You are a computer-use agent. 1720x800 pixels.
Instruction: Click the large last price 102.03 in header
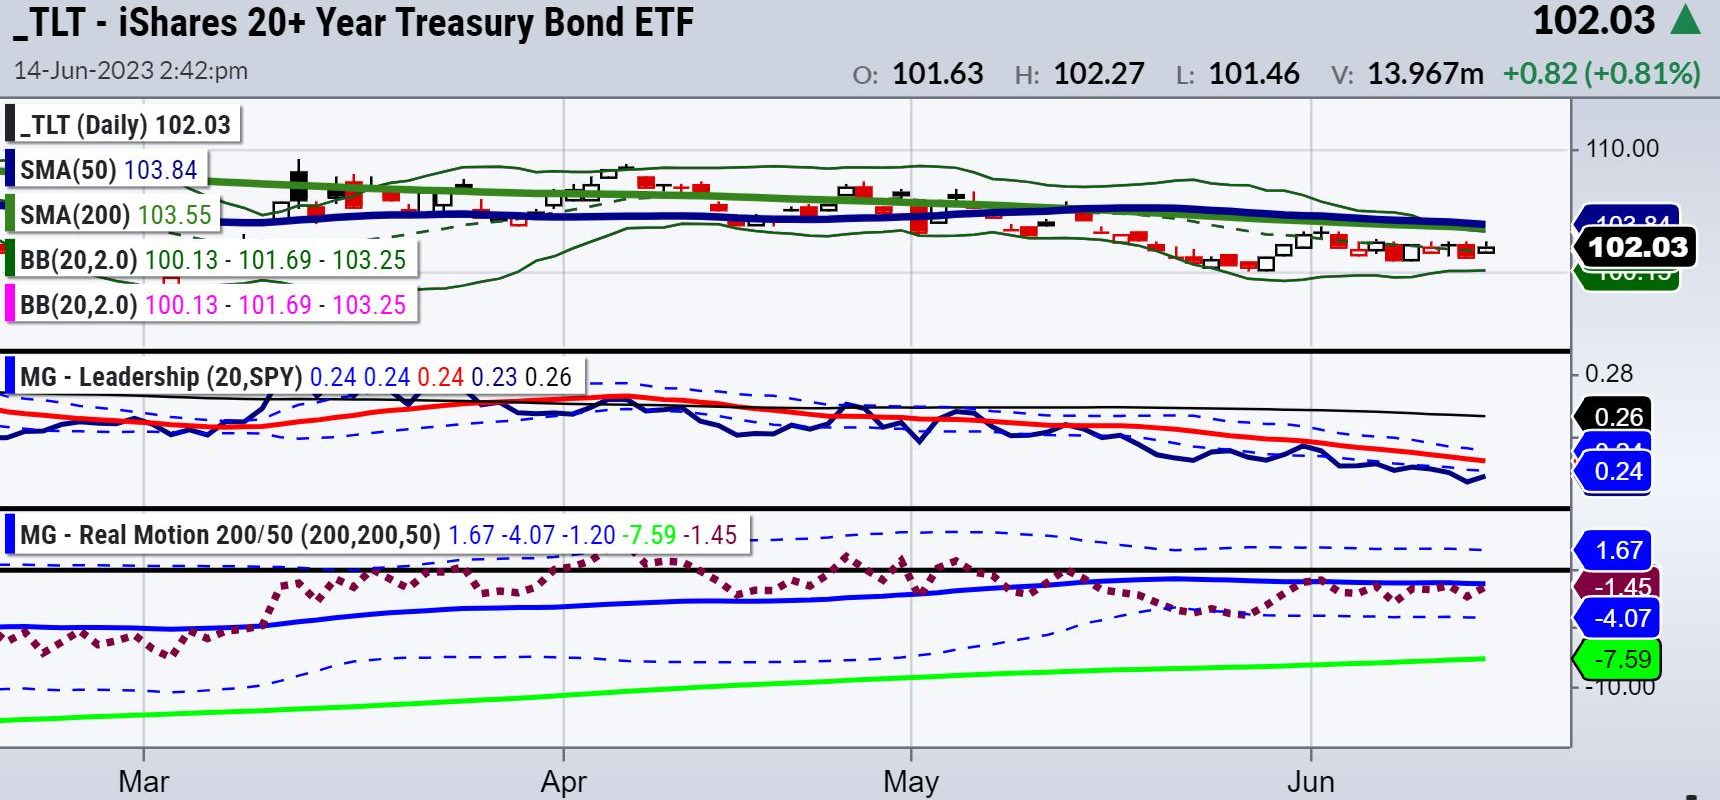(1594, 21)
